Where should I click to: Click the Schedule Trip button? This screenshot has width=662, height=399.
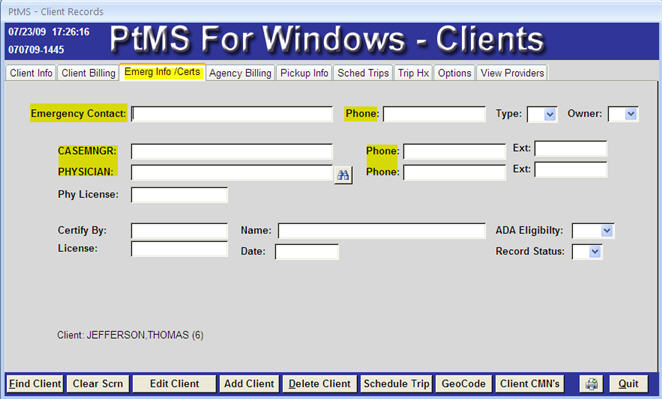(x=396, y=383)
